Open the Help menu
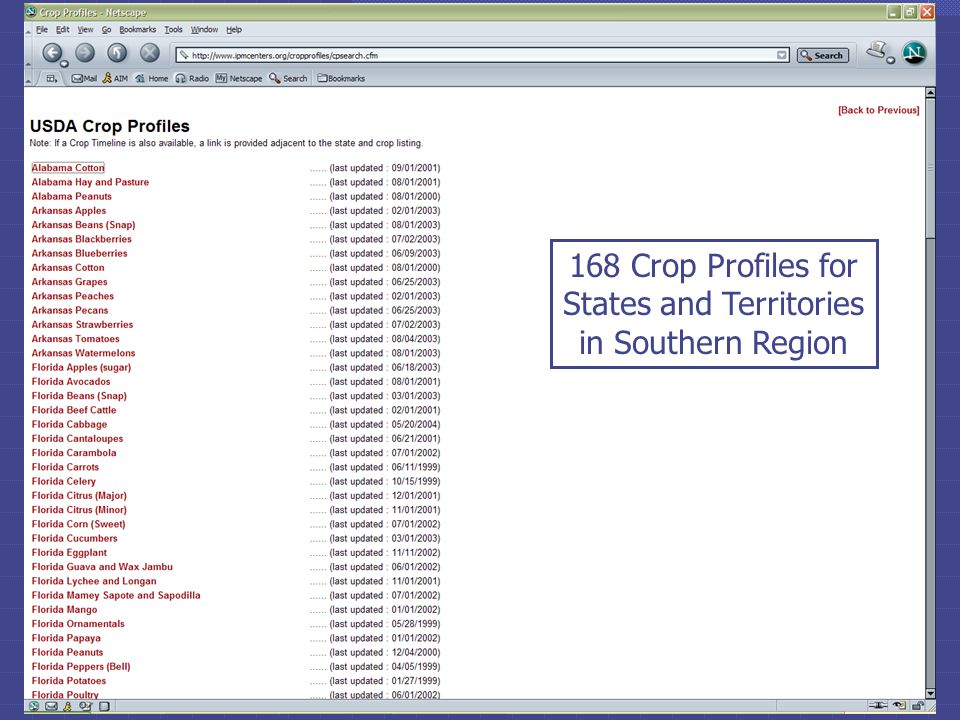The image size is (960, 720). pos(234,29)
